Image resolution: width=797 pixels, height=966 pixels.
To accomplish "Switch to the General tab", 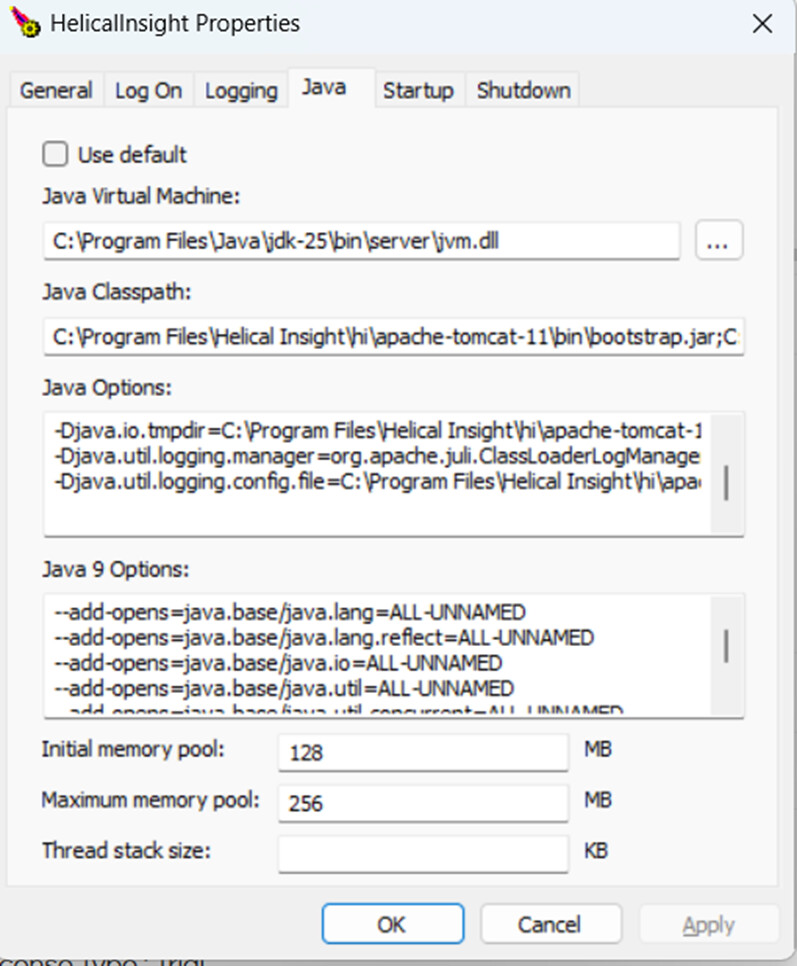I will tap(56, 90).
